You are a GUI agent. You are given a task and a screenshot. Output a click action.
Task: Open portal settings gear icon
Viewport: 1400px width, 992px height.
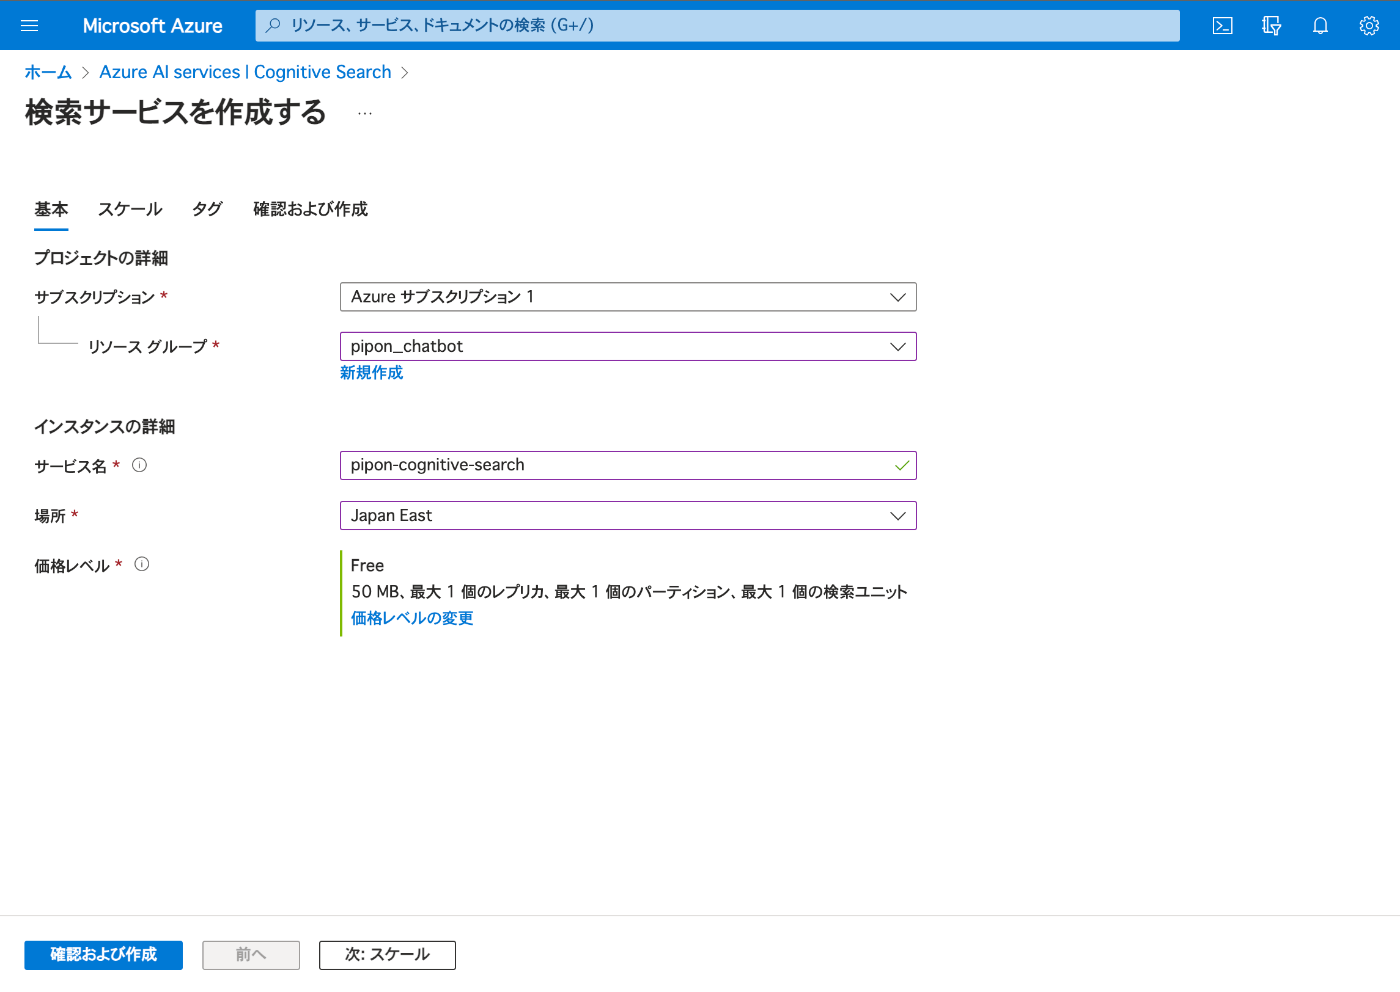1369,26
